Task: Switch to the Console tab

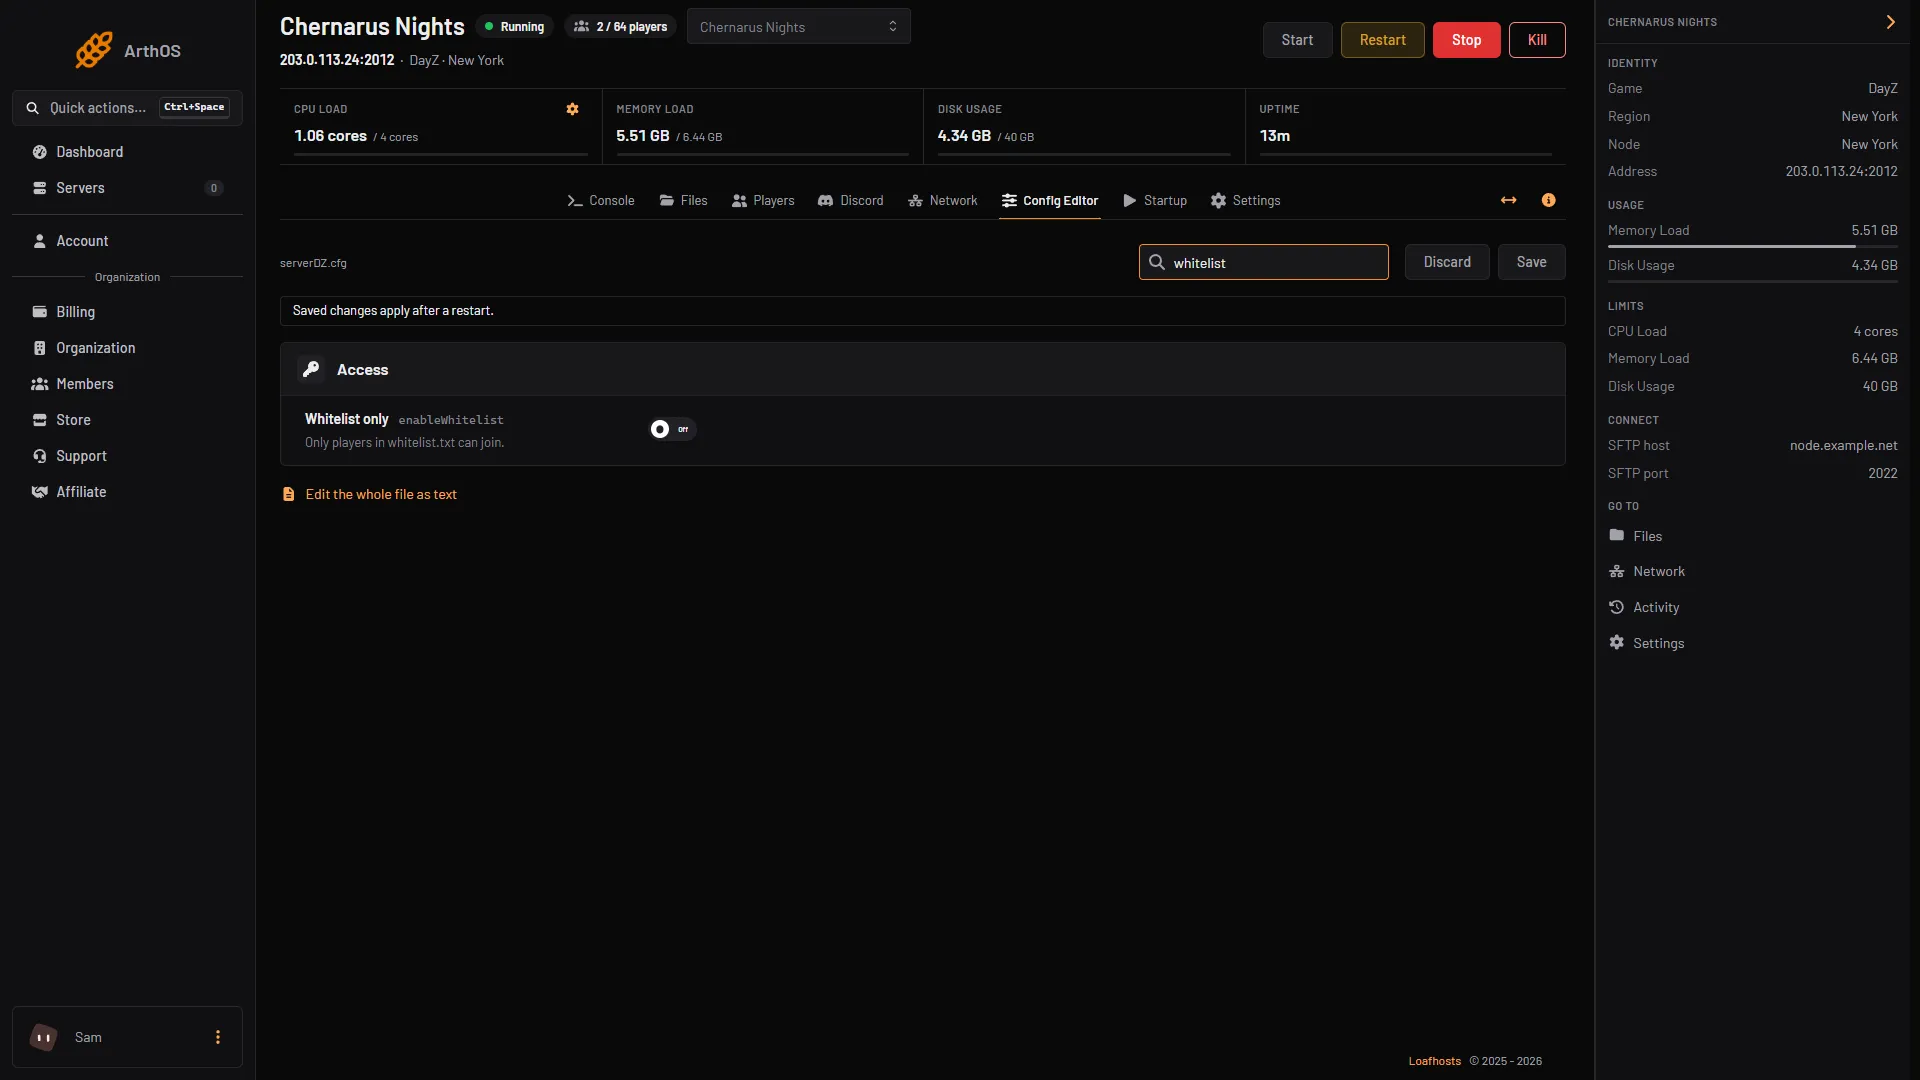Action: (601, 201)
